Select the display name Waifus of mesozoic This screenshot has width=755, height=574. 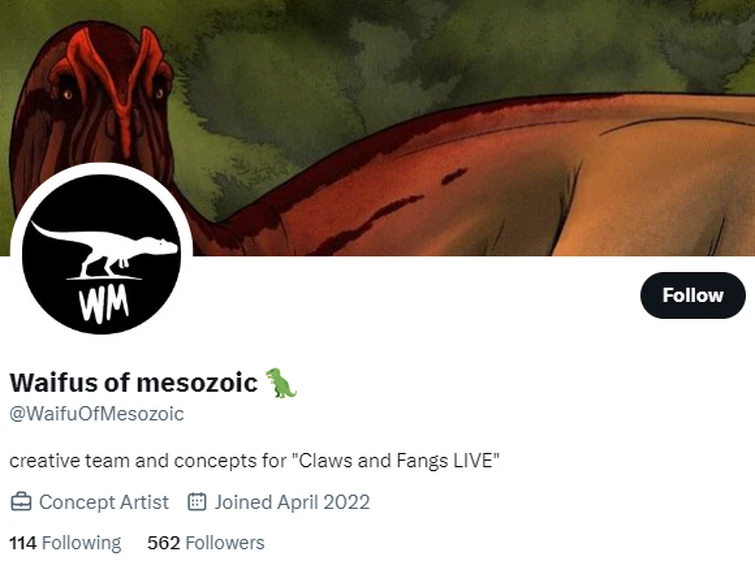click(x=133, y=382)
